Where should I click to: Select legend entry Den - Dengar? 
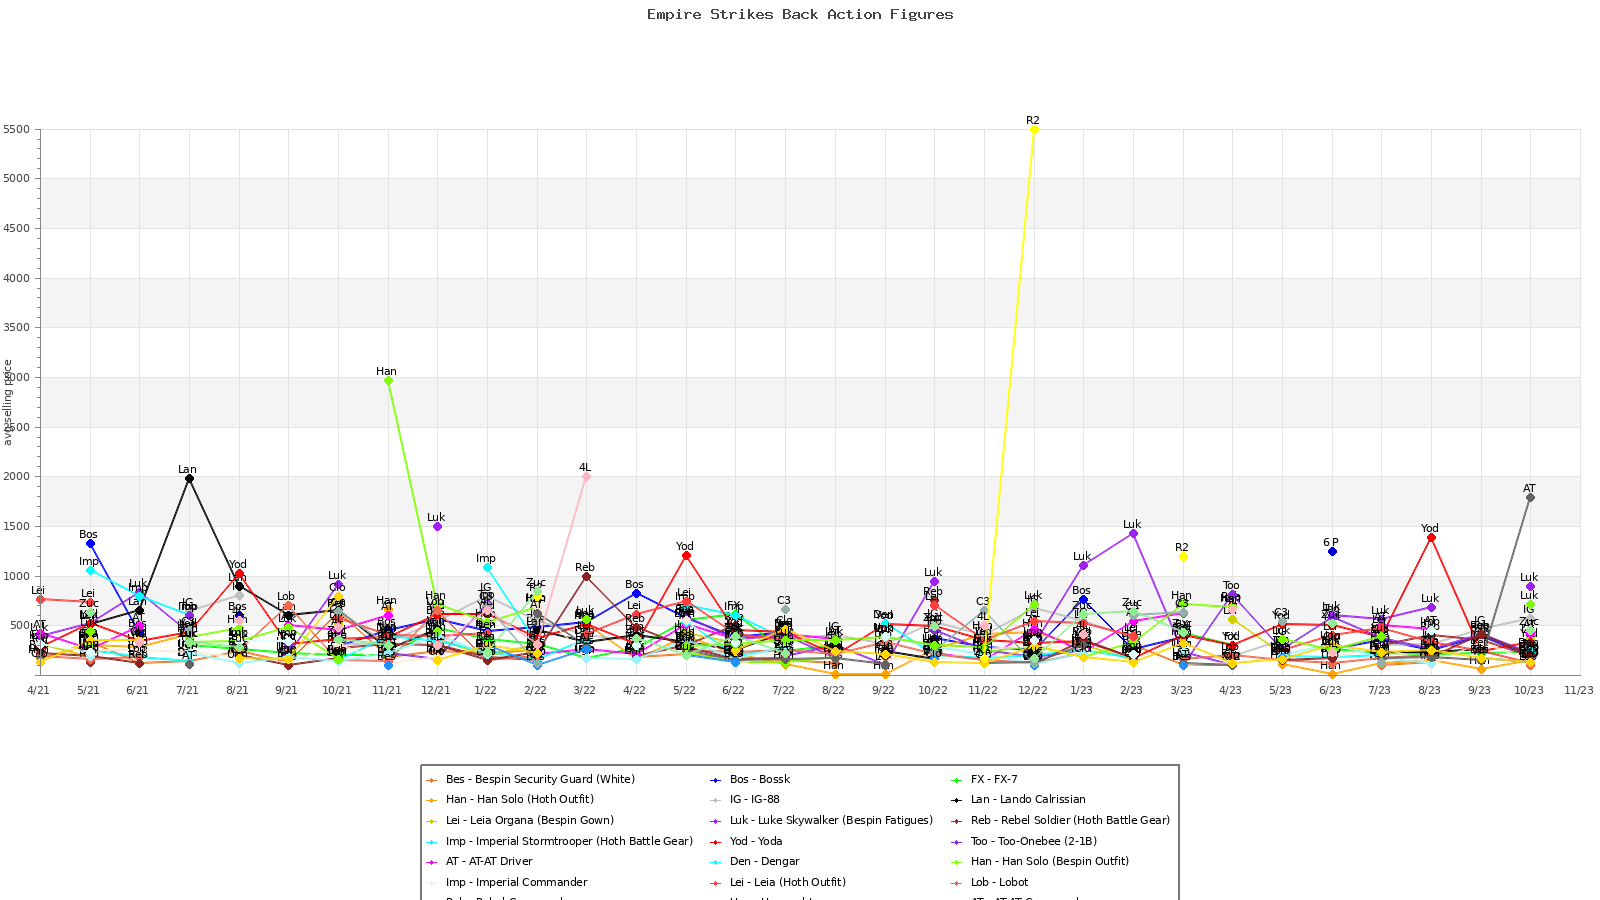coord(765,861)
